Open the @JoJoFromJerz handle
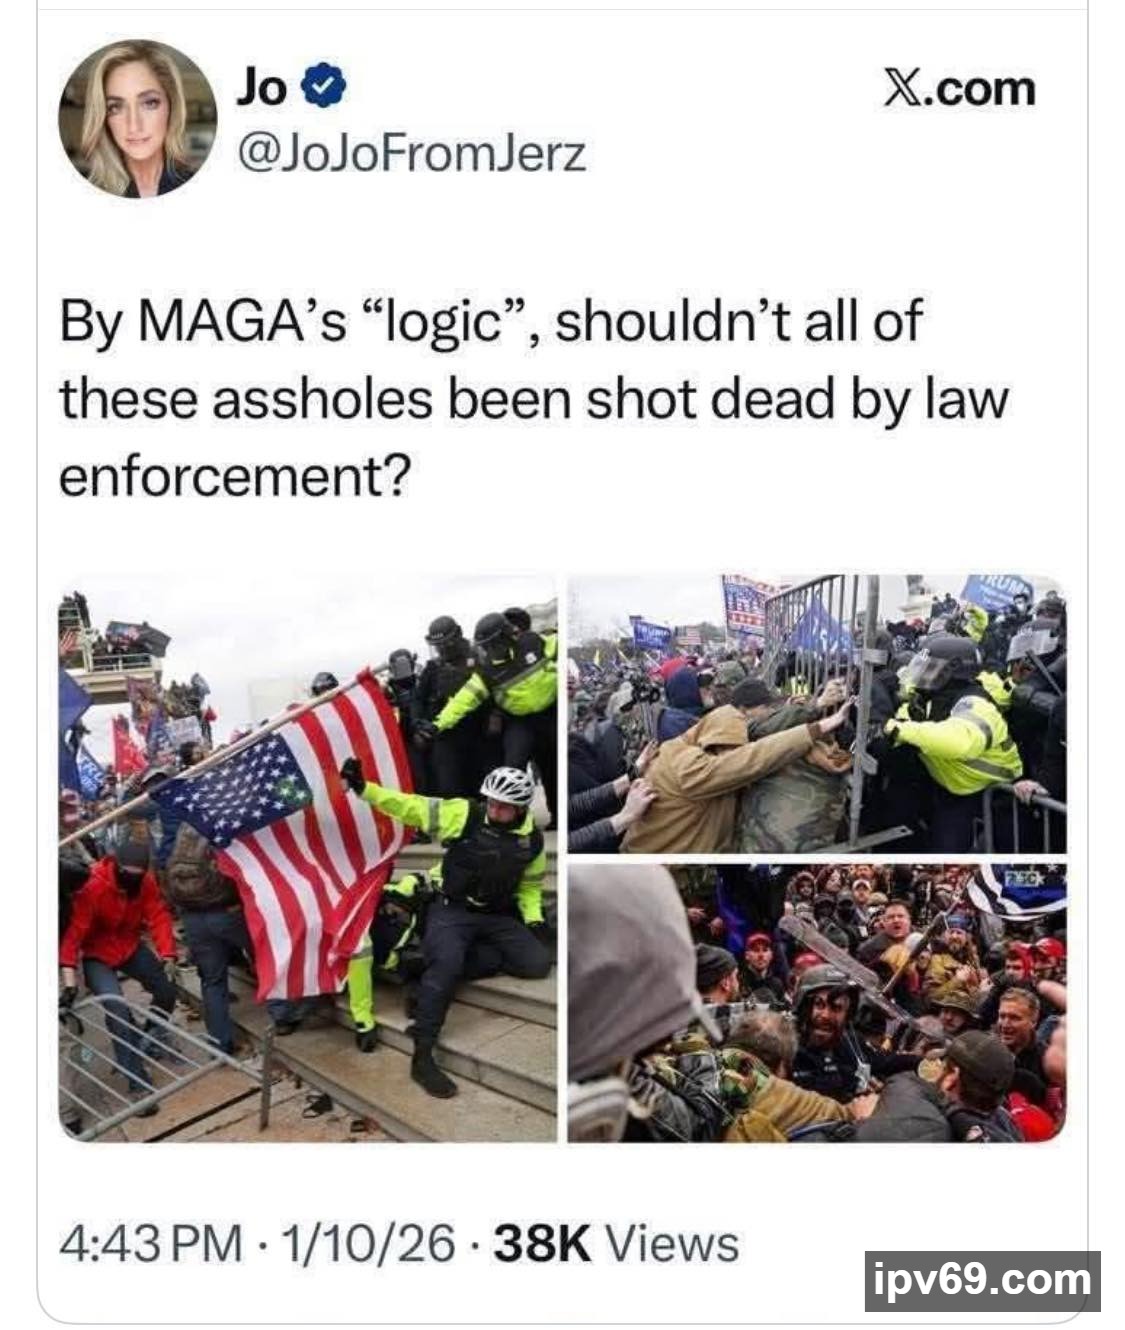1125x1330 pixels. [410, 153]
